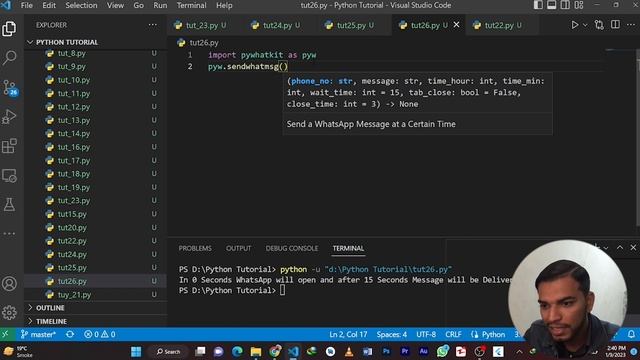Toggle secondary side bar visibility

point(565,5)
